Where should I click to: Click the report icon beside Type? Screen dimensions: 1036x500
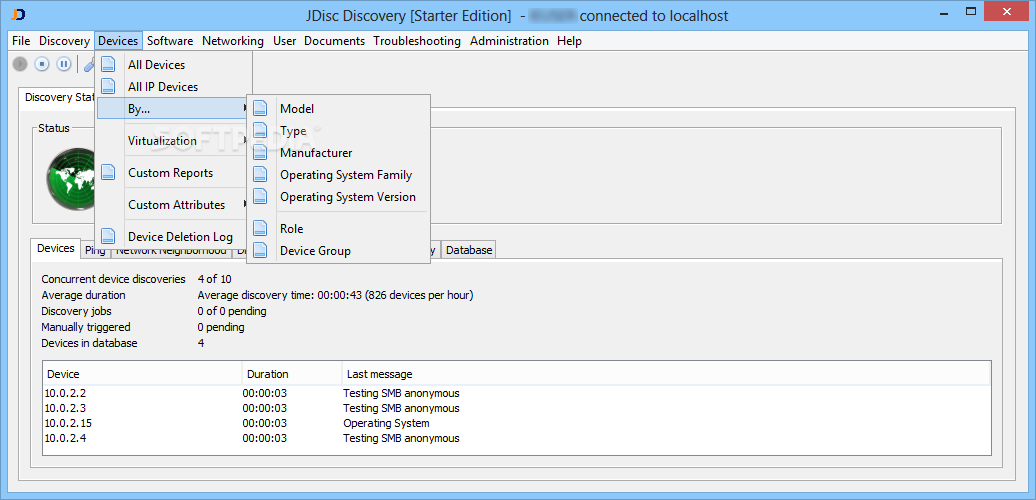pos(260,131)
